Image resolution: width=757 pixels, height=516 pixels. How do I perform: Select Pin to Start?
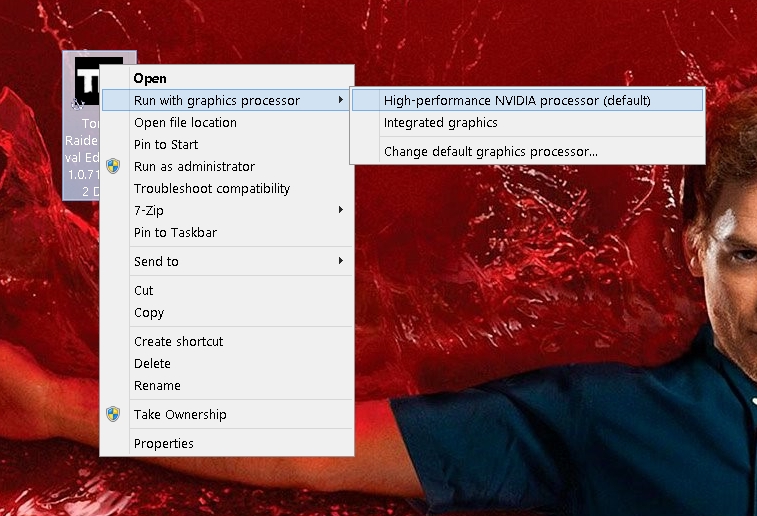[227, 144]
